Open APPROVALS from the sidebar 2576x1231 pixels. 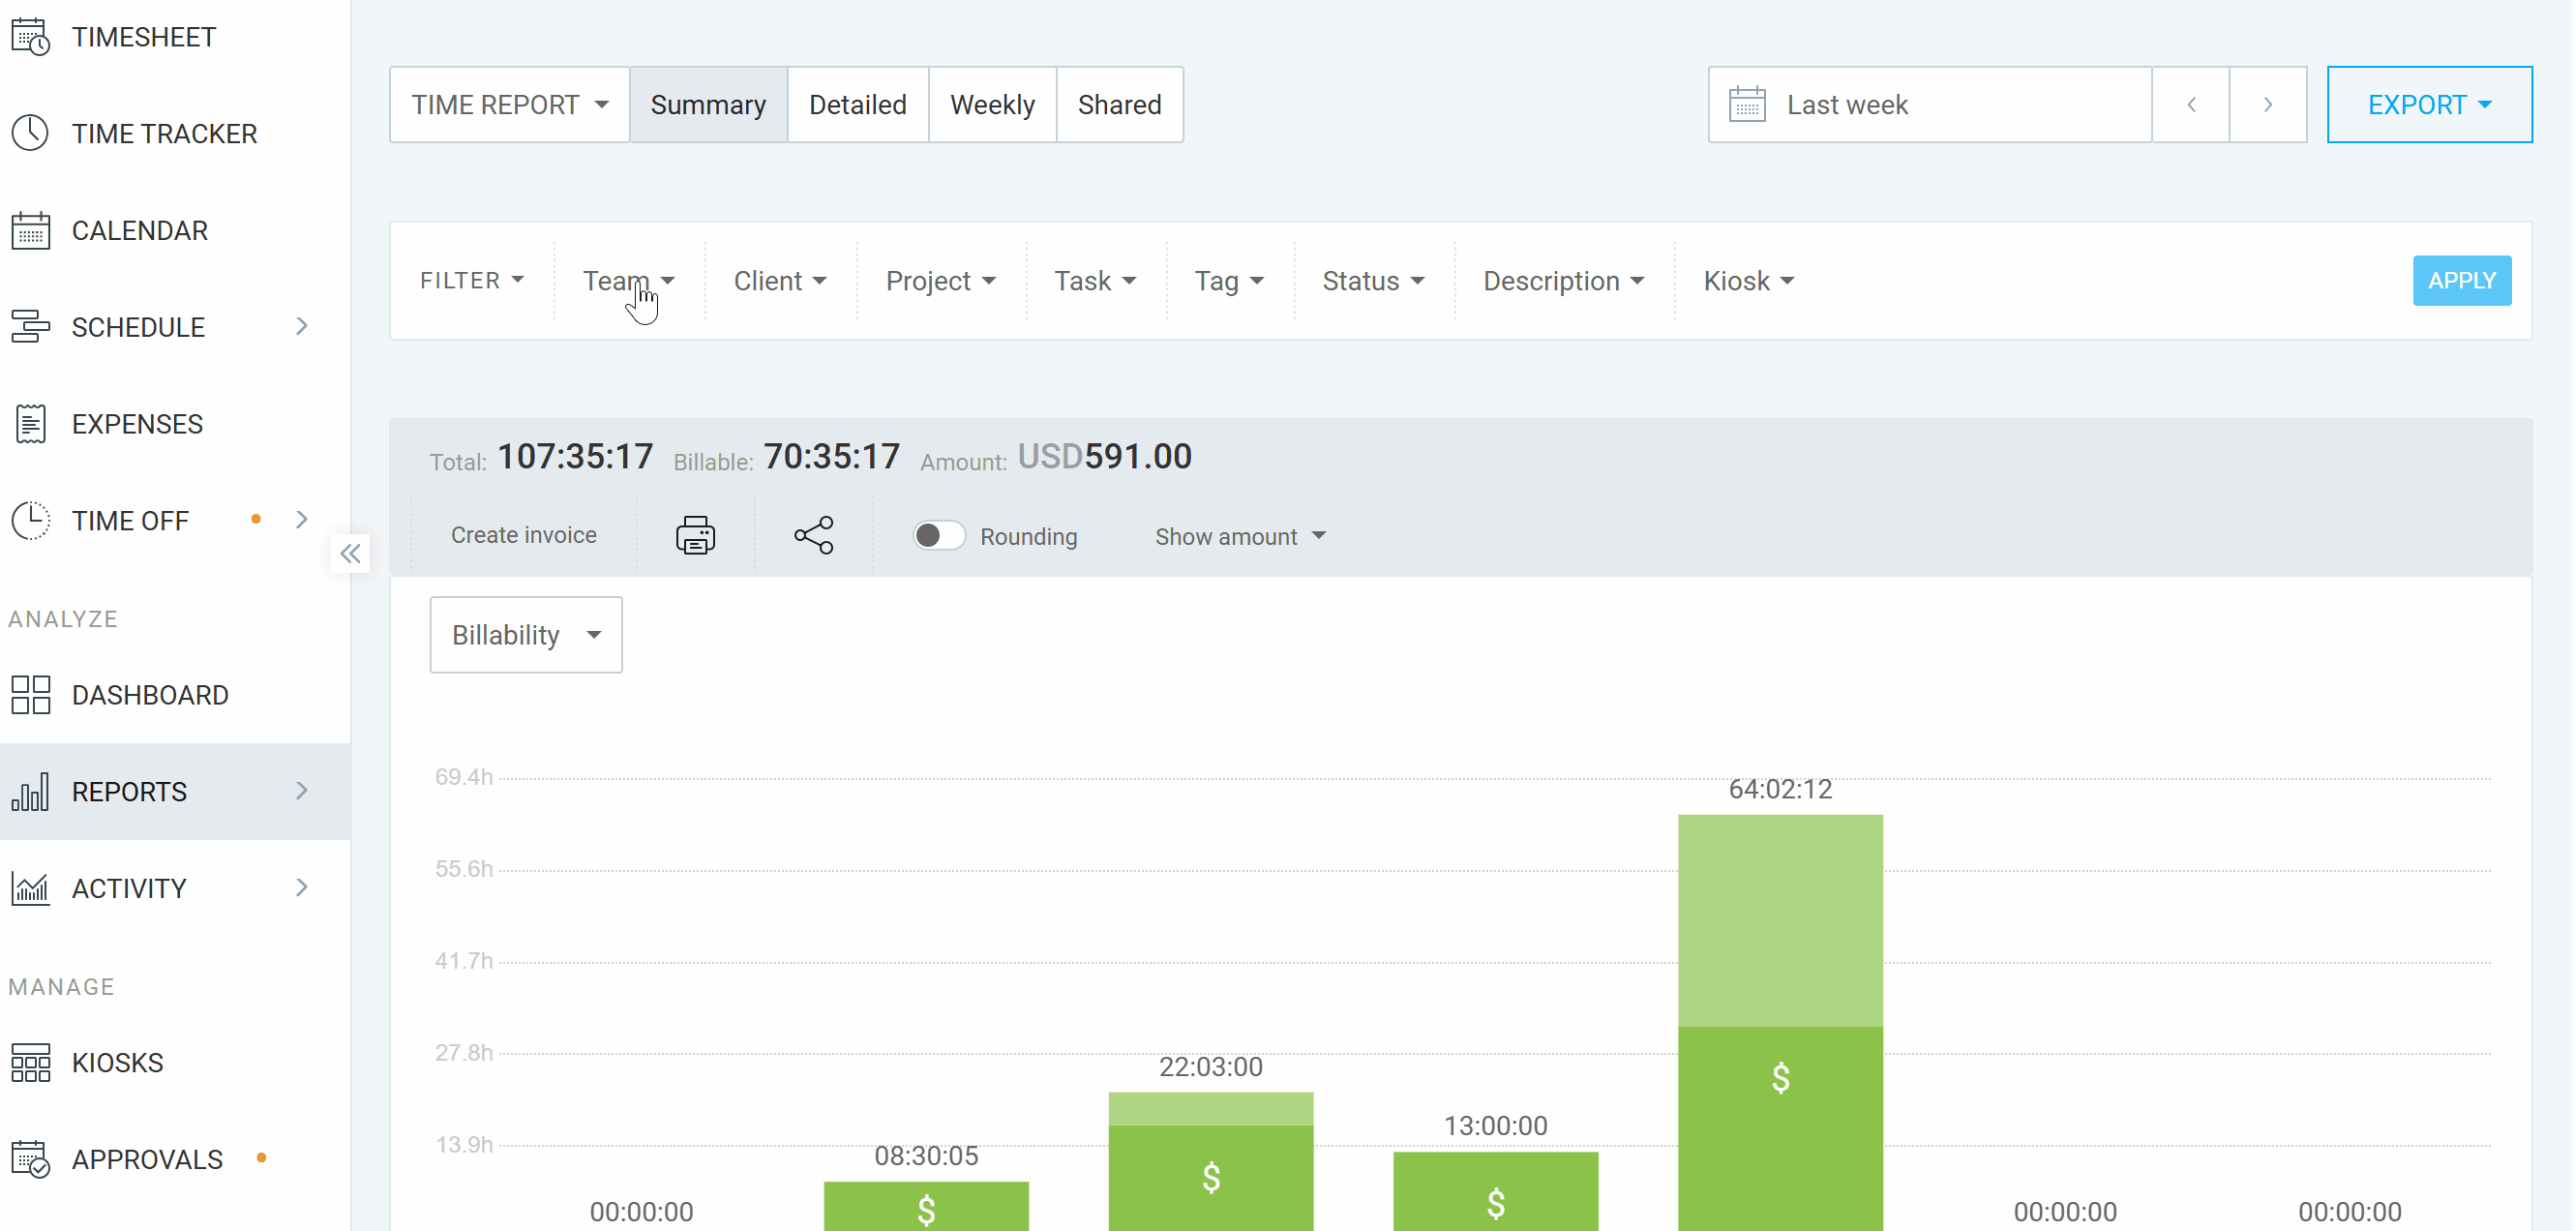pyautogui.click(x=148, y=1160)
